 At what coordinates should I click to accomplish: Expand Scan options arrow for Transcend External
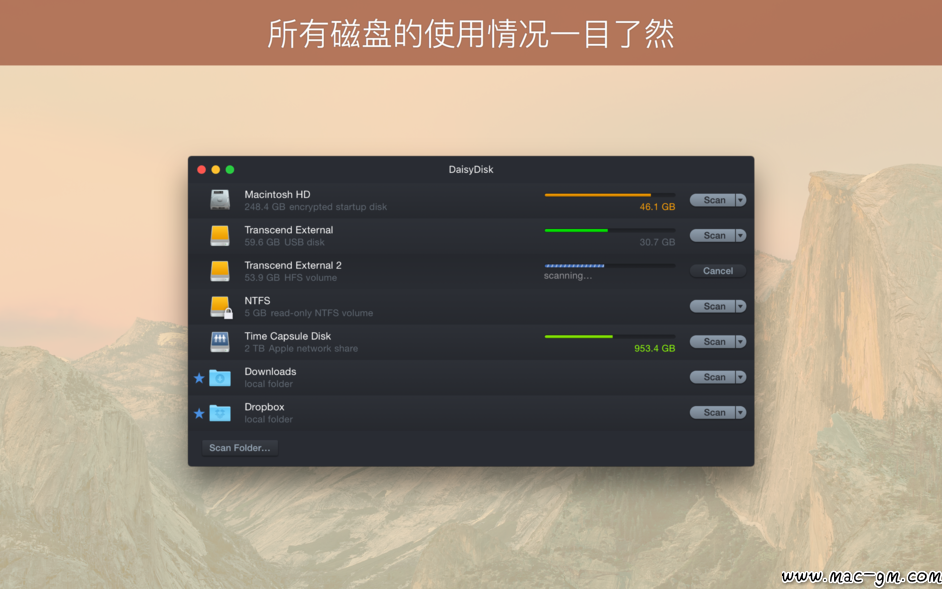[741, 236]
